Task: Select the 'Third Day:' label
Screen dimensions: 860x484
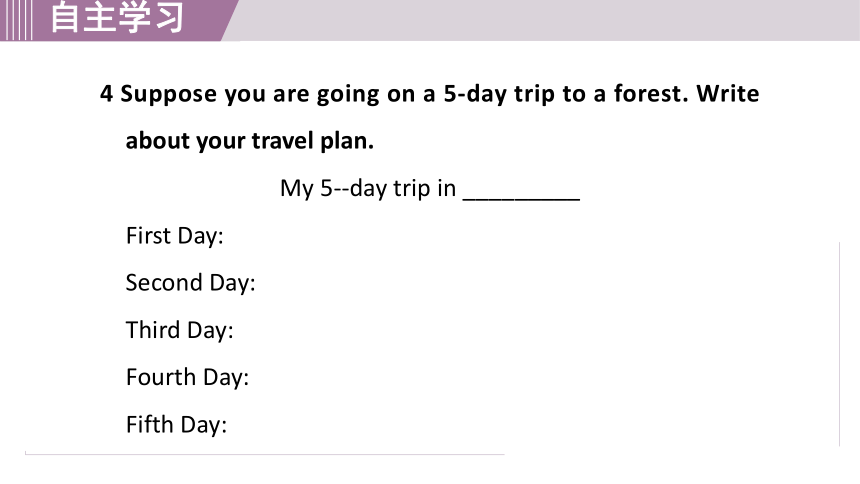Action: [179, 330]
